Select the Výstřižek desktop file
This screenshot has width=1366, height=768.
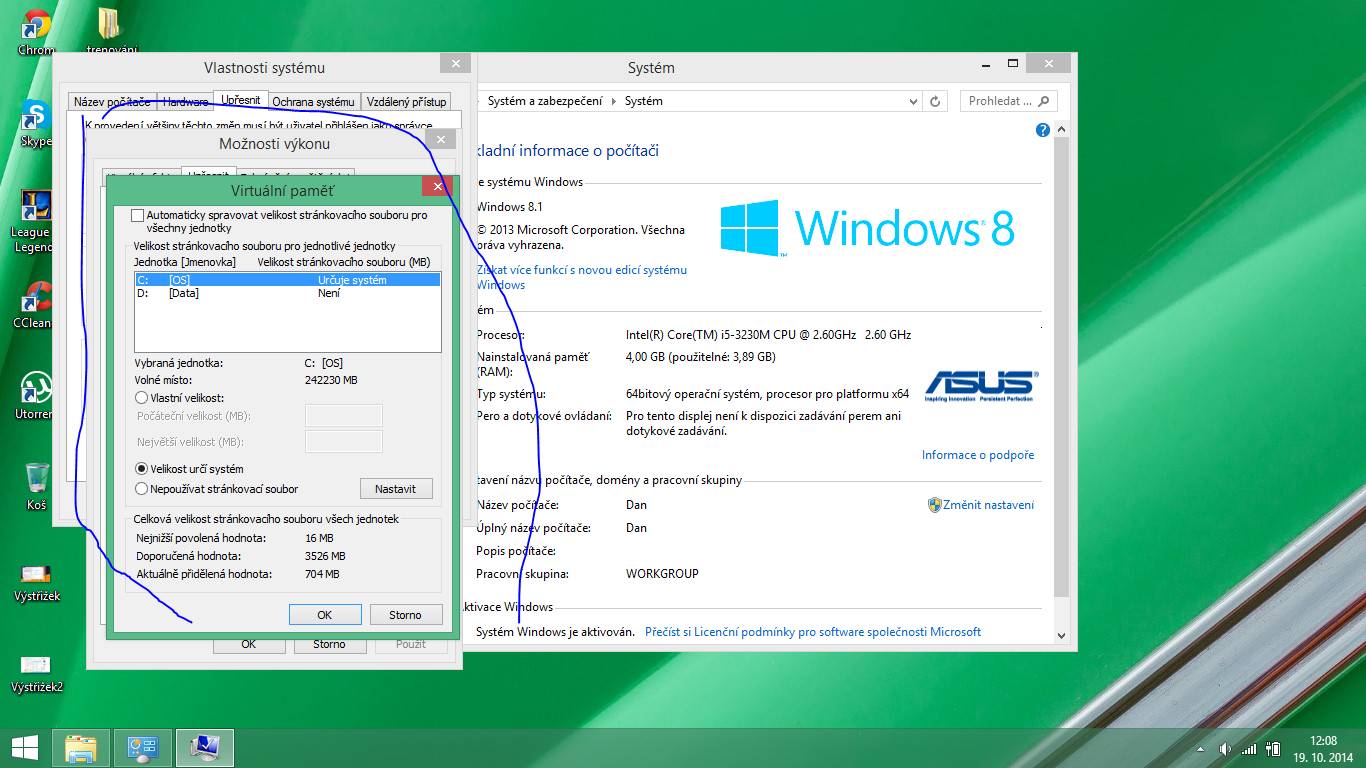tap(37, 582)
